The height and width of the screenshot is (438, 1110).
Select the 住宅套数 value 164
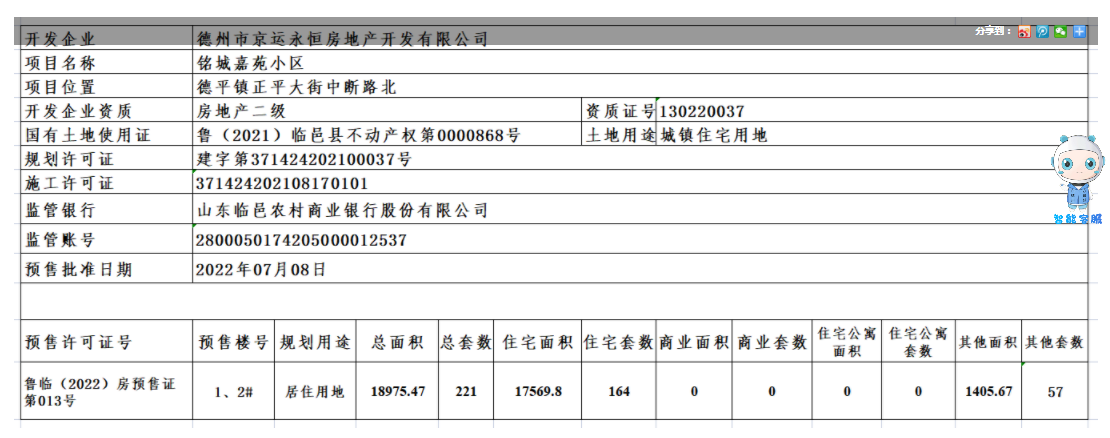click(x=618, y=392)
